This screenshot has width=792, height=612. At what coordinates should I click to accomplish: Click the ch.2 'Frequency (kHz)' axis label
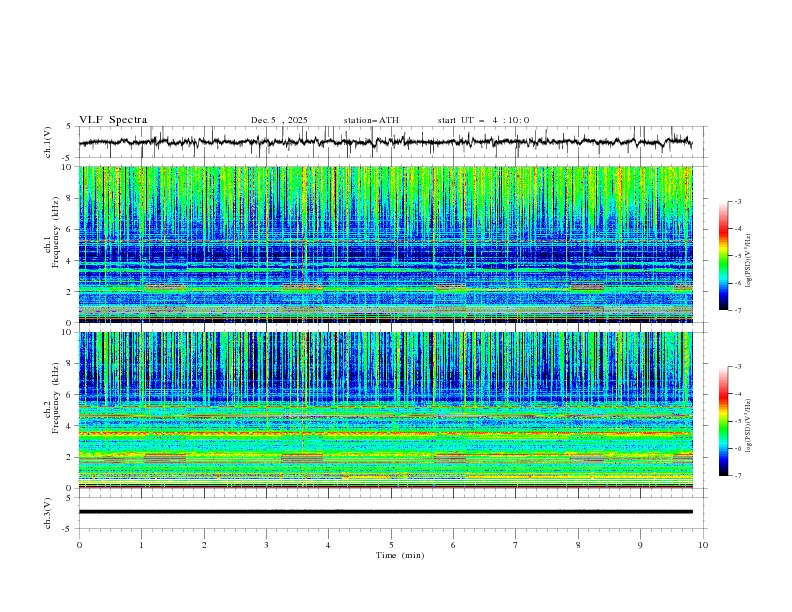pyautogui.click(x=56, y=397)
